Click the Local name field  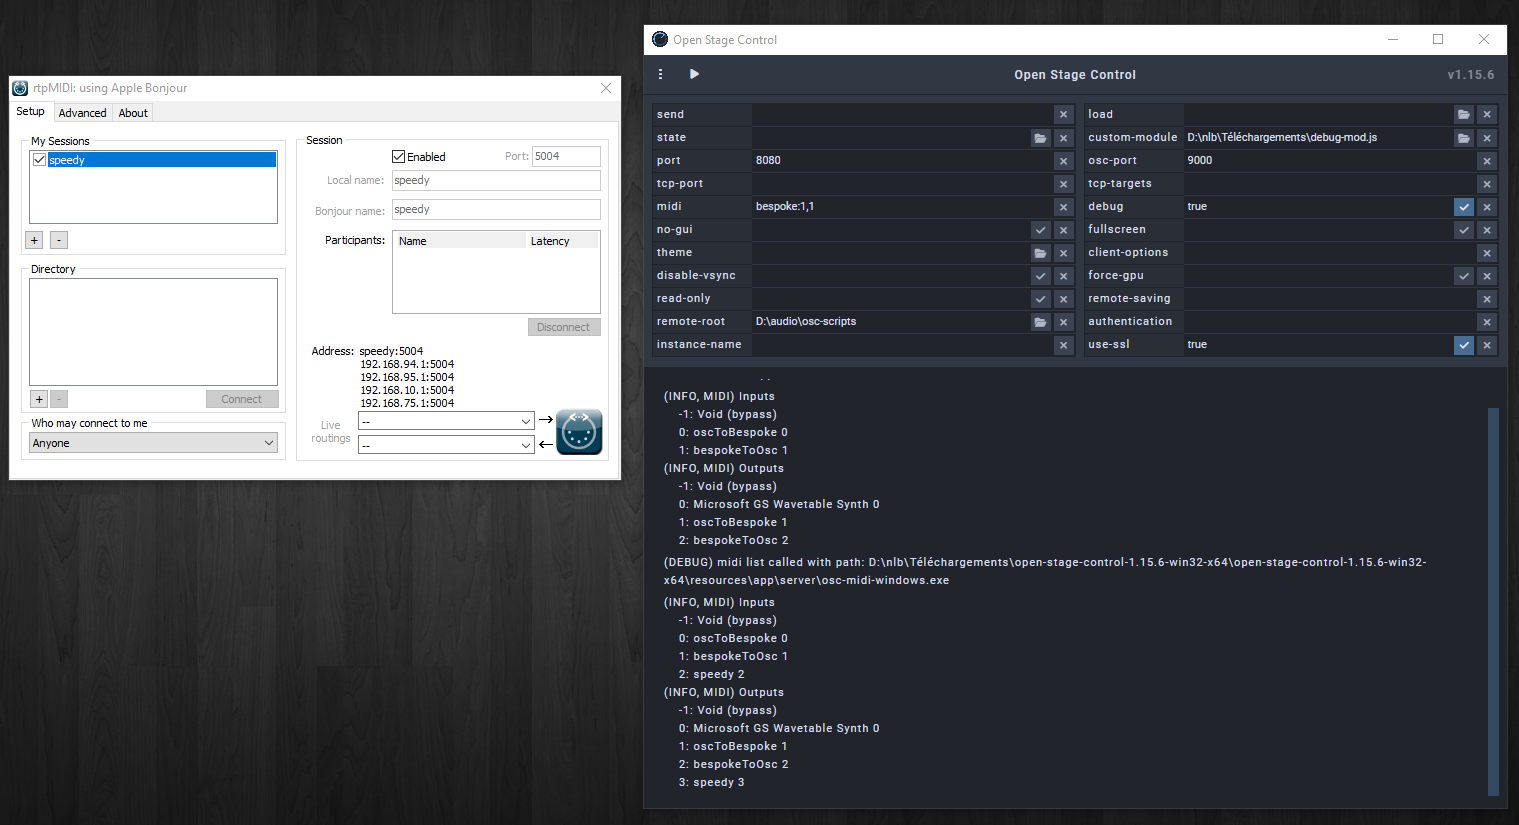click(496, 180)
